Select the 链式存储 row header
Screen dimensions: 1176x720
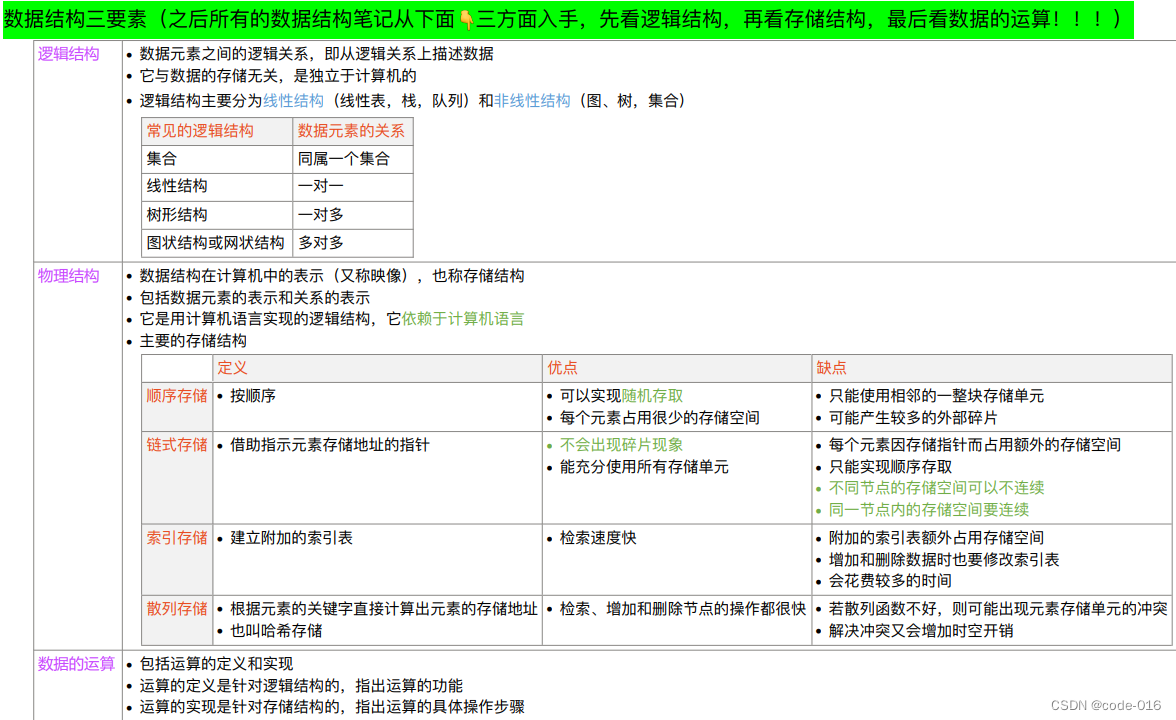tap(176, 445)
